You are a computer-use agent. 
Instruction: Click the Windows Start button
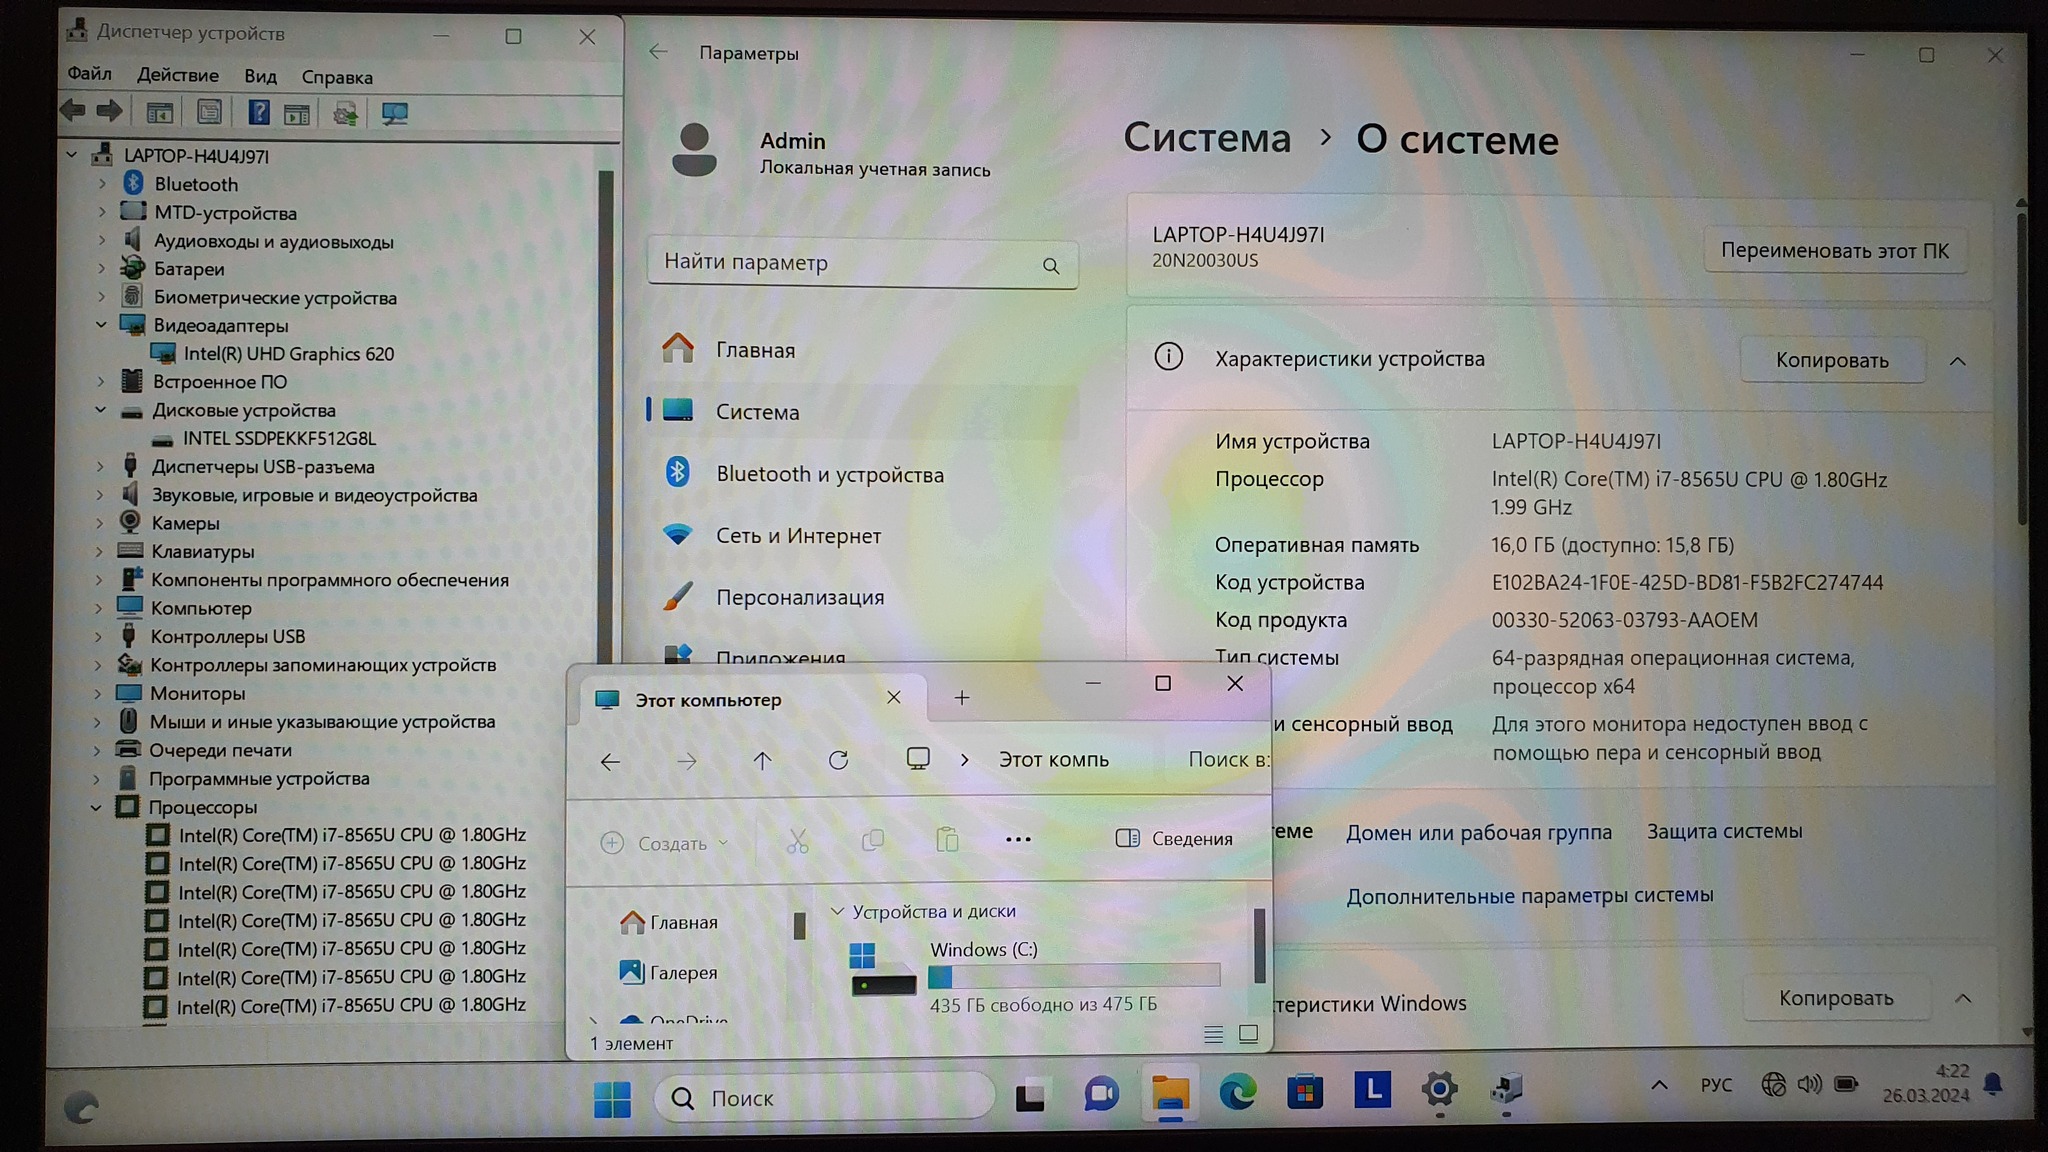pyautogui.click(x=612, y=1099)
